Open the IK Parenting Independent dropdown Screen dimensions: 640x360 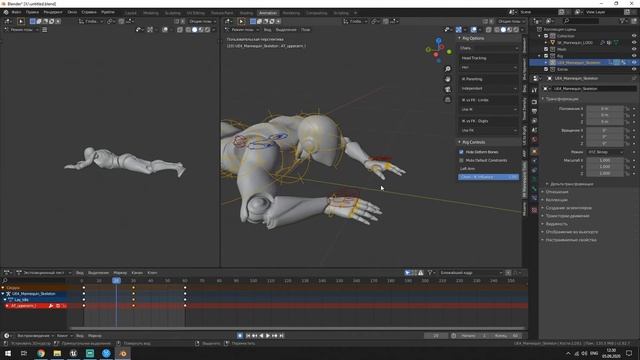(x=489, y=89)
